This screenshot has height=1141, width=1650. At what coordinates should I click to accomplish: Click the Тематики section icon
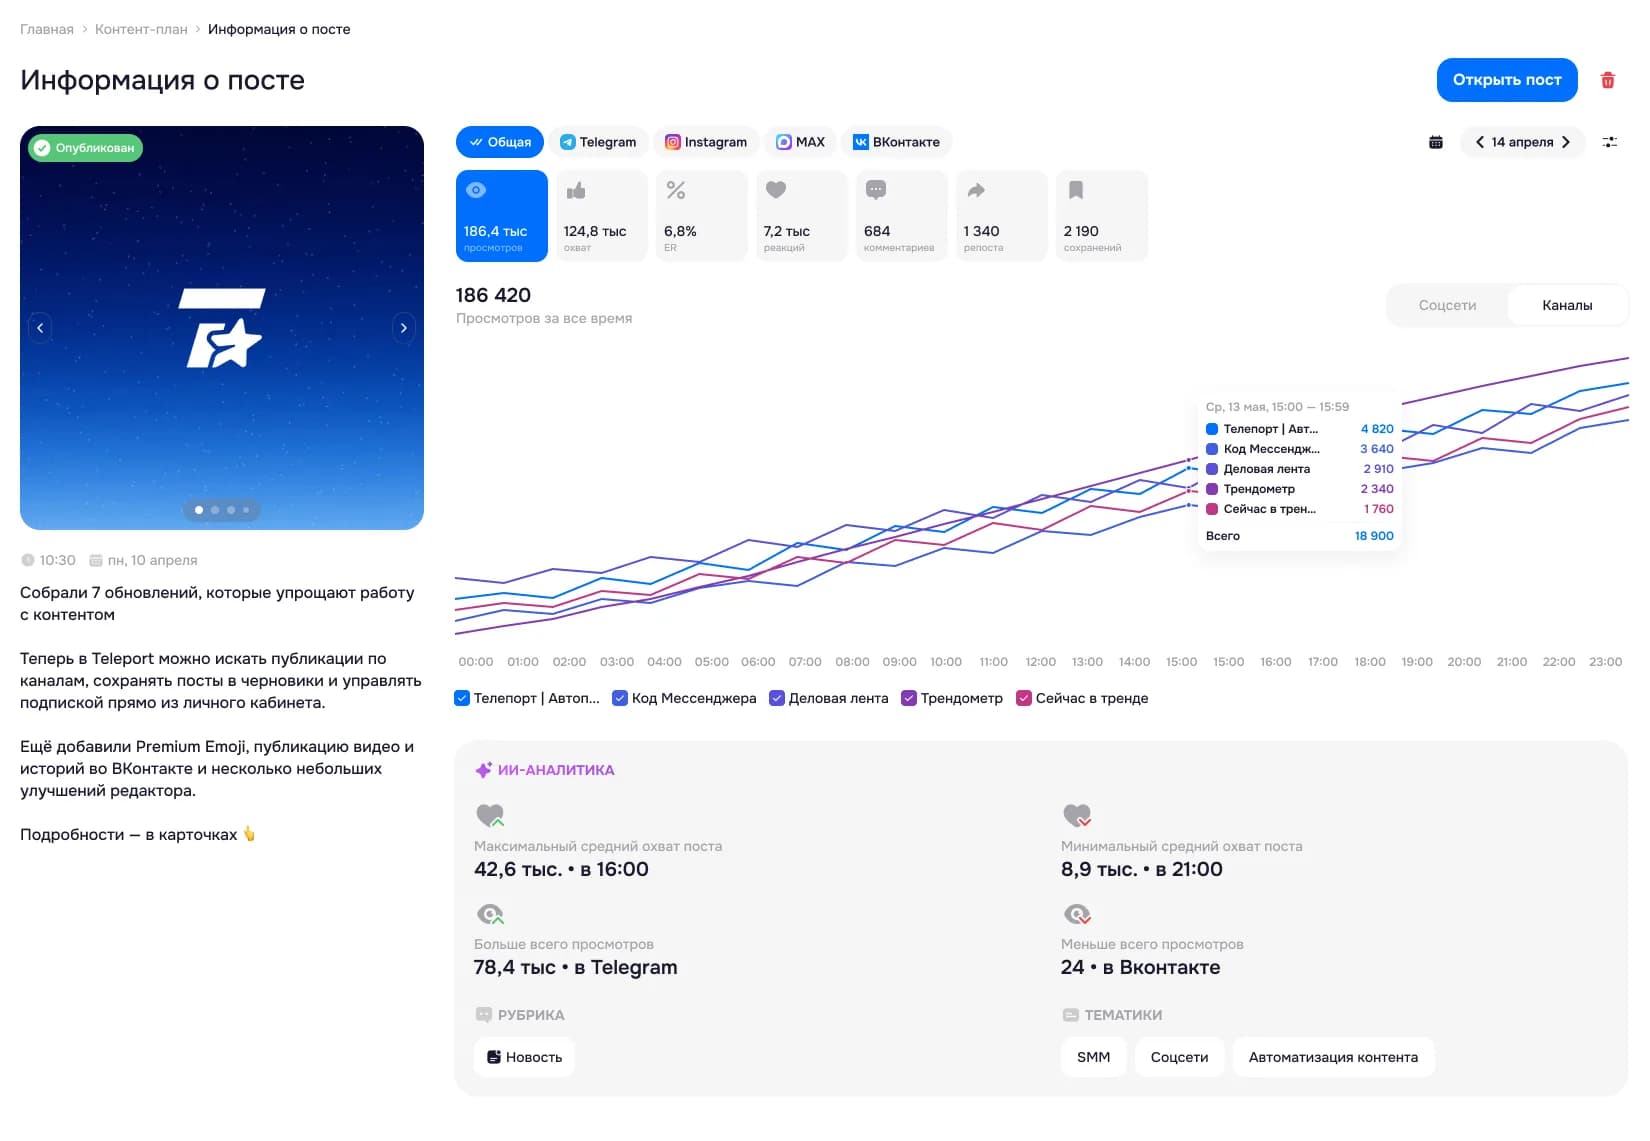1071,1015
